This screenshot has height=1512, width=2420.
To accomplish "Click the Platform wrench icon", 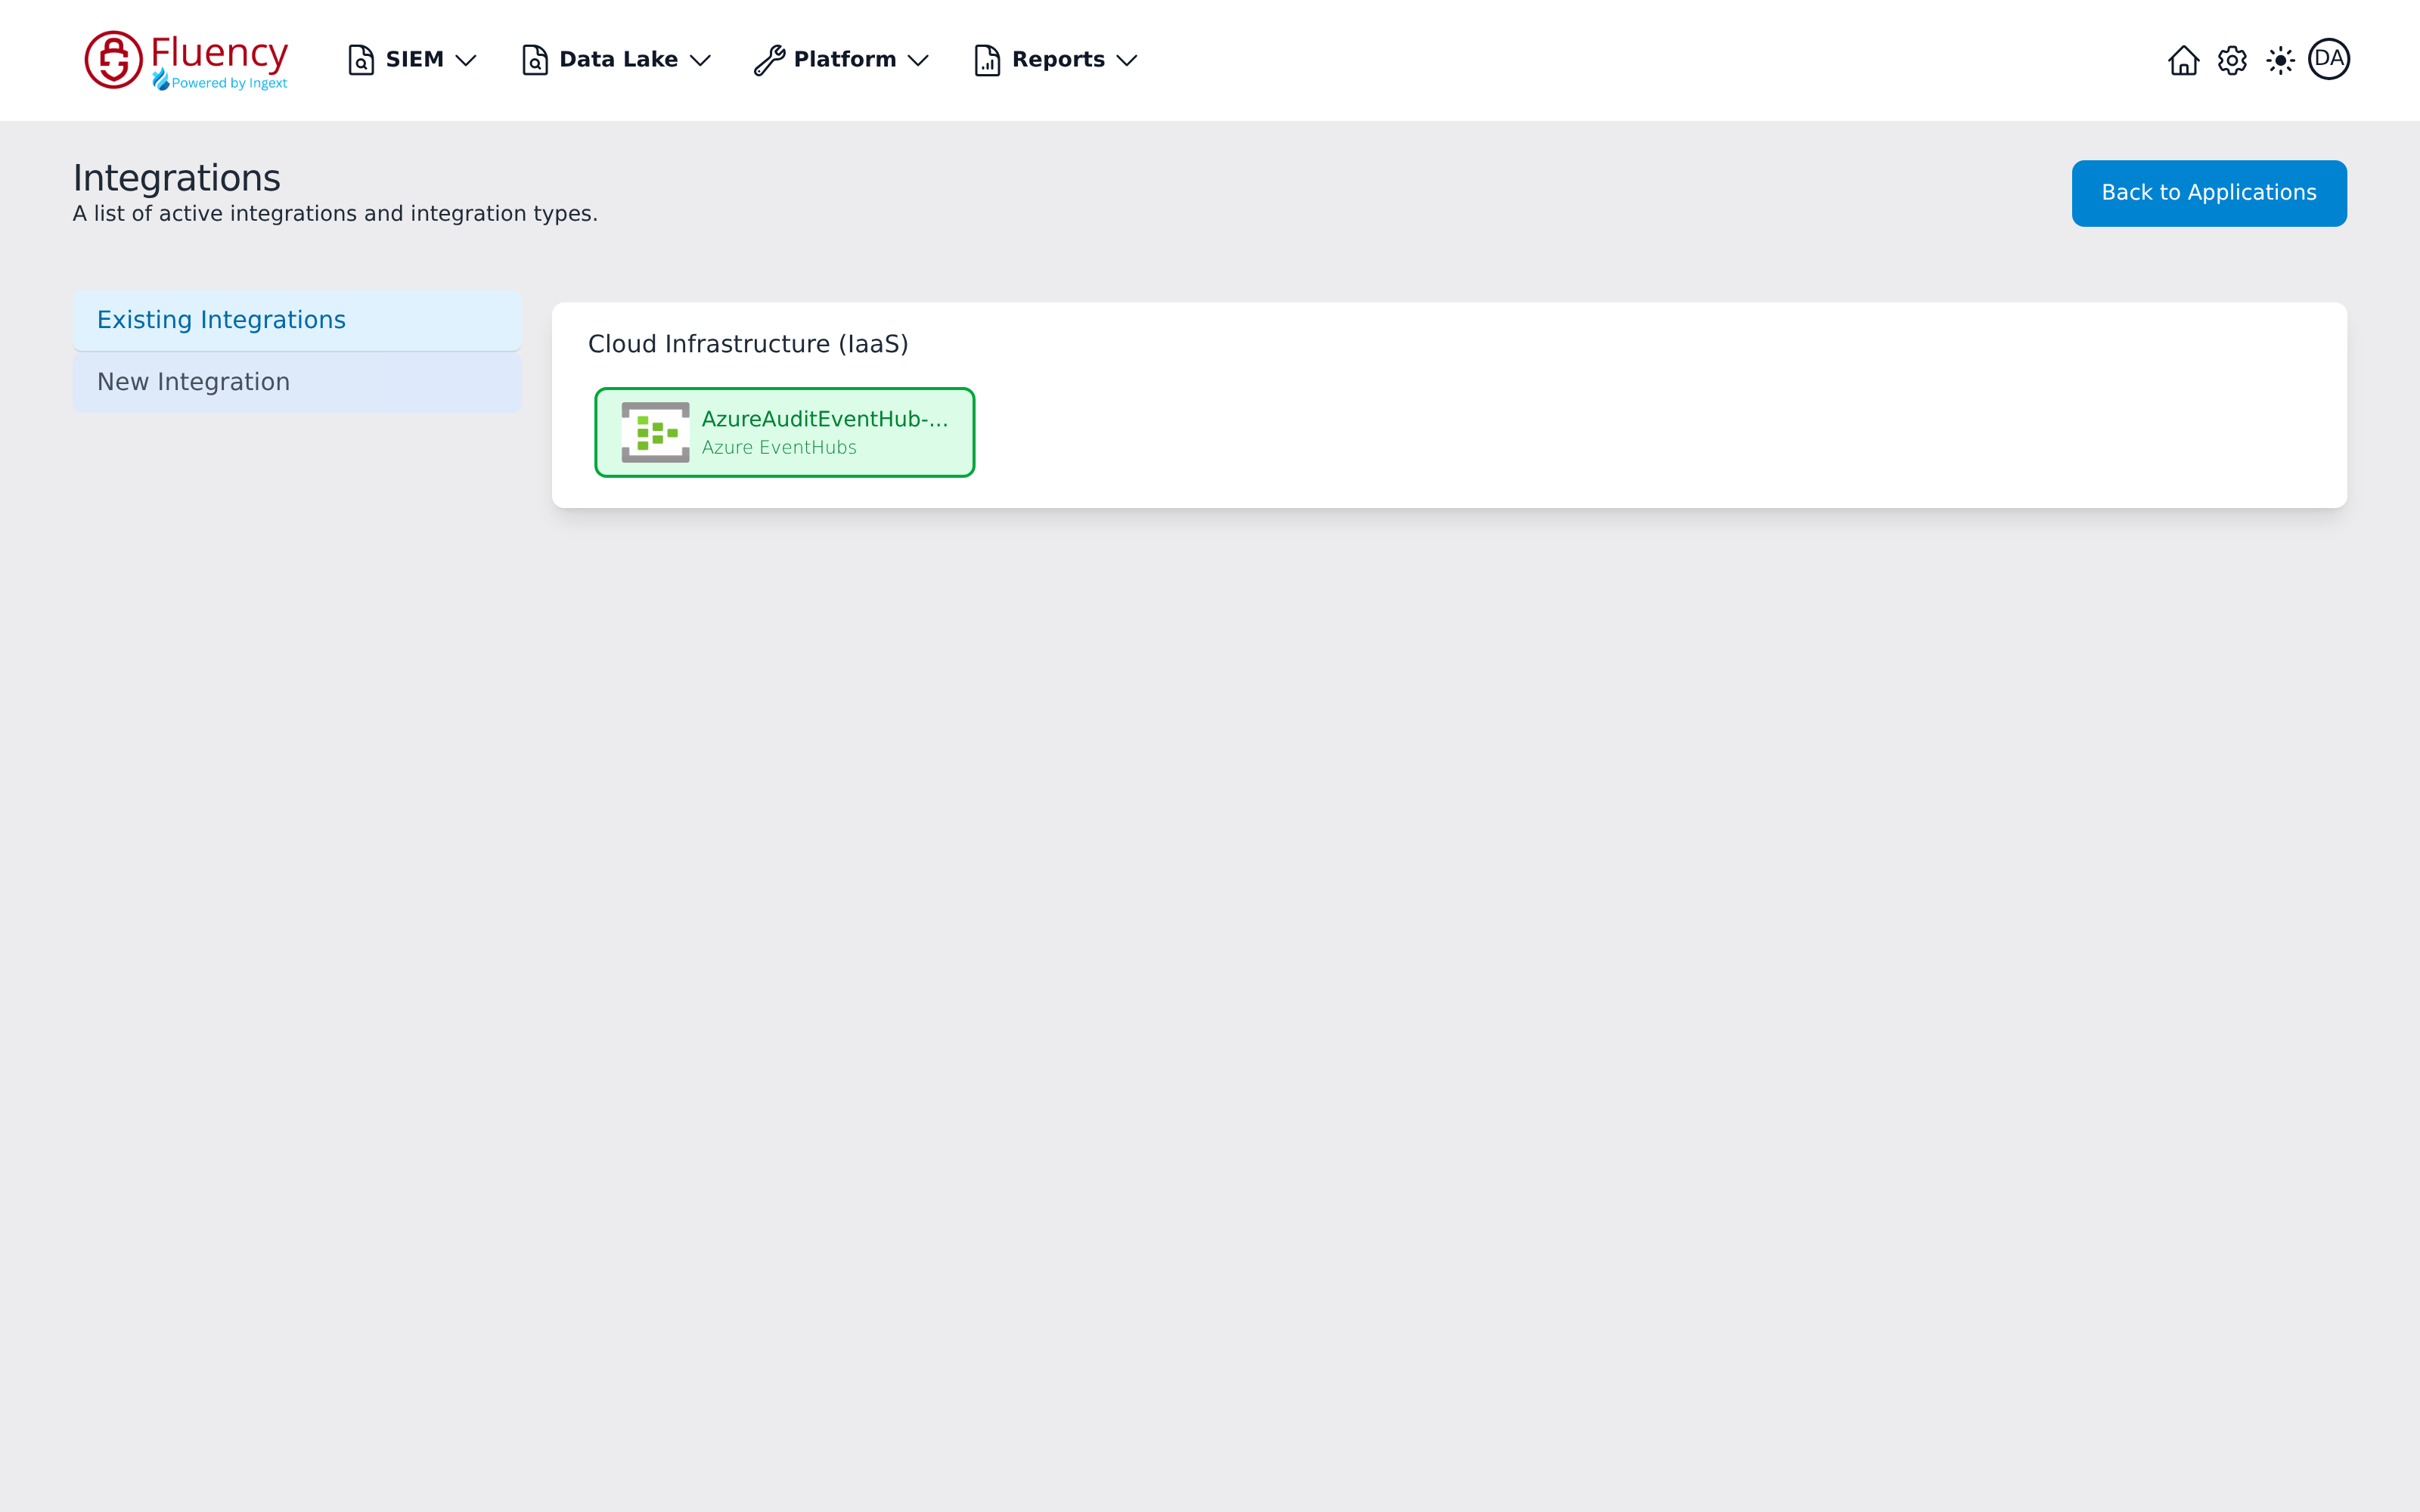I will 769,60.
